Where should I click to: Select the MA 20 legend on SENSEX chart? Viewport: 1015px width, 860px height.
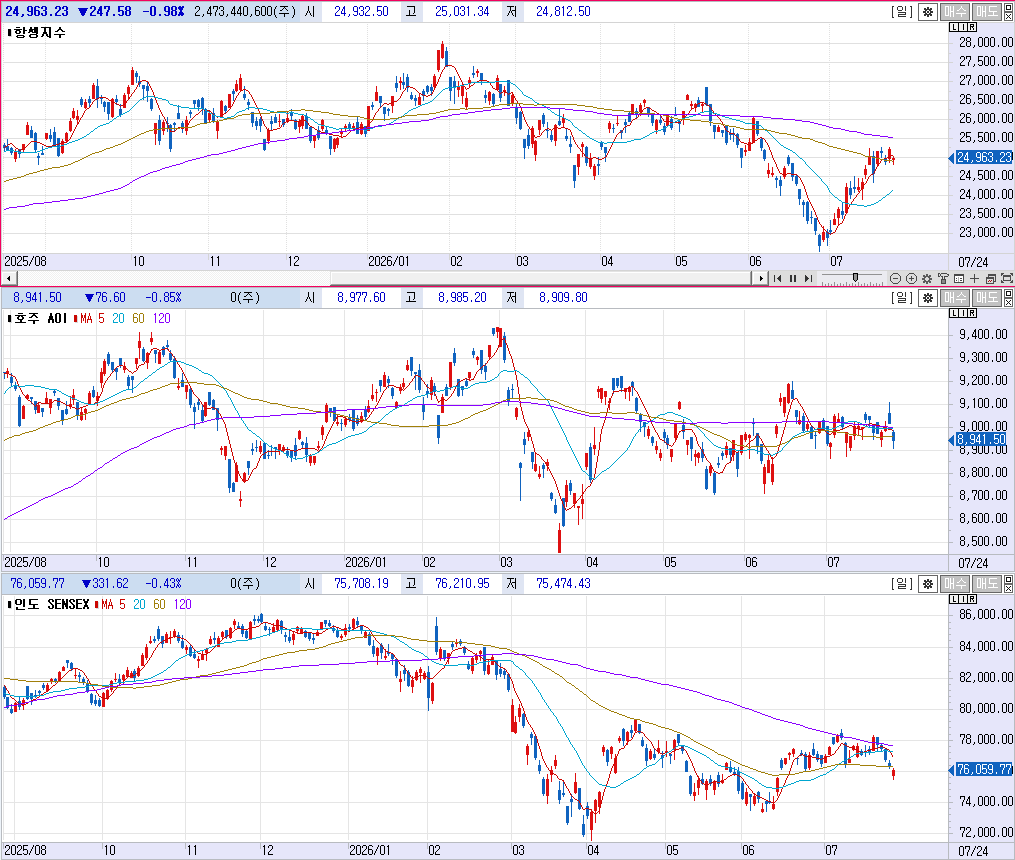(x=139, y=604)
